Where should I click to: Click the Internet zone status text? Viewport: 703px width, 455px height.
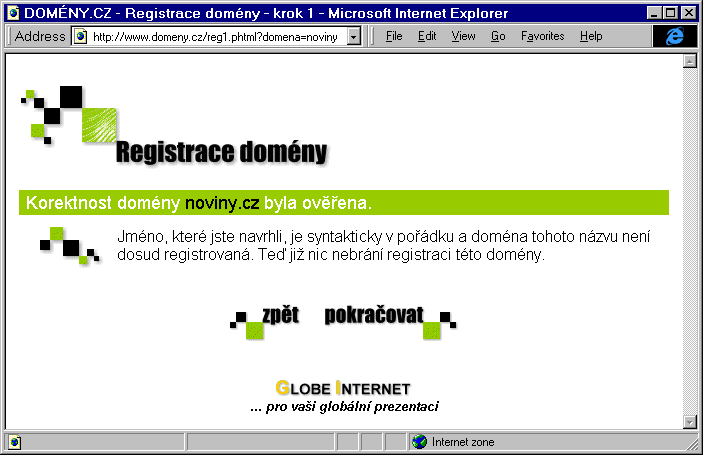(x=463, y=442)
